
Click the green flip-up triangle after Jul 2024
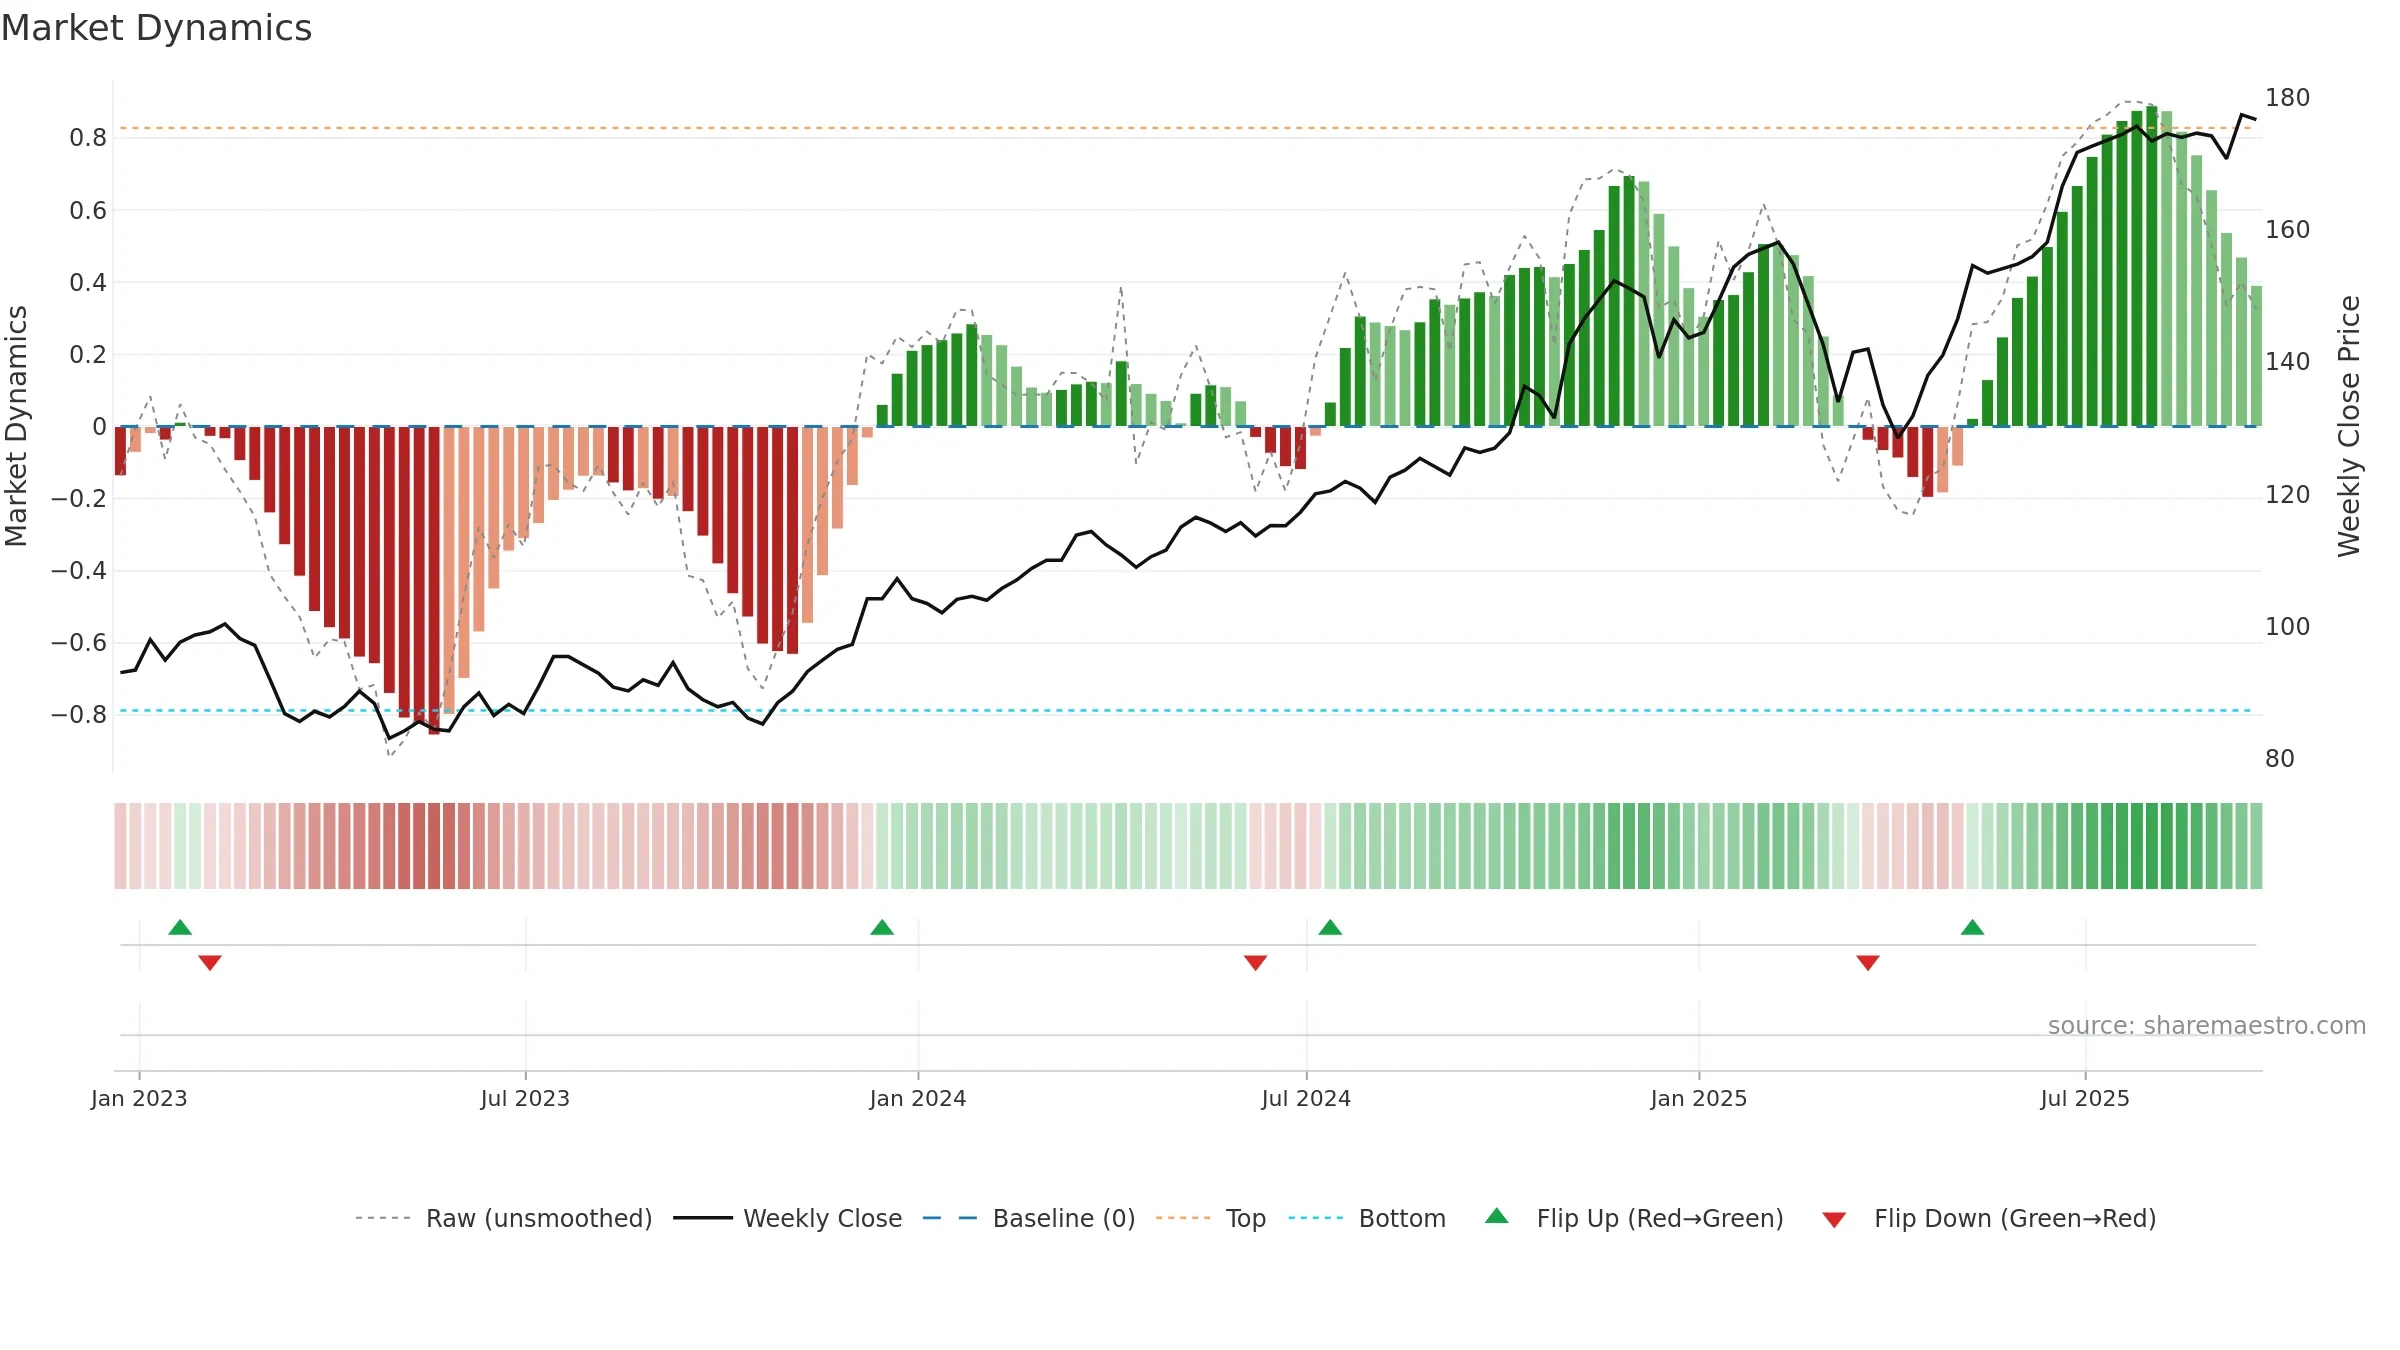click(x=1330, y=928)
